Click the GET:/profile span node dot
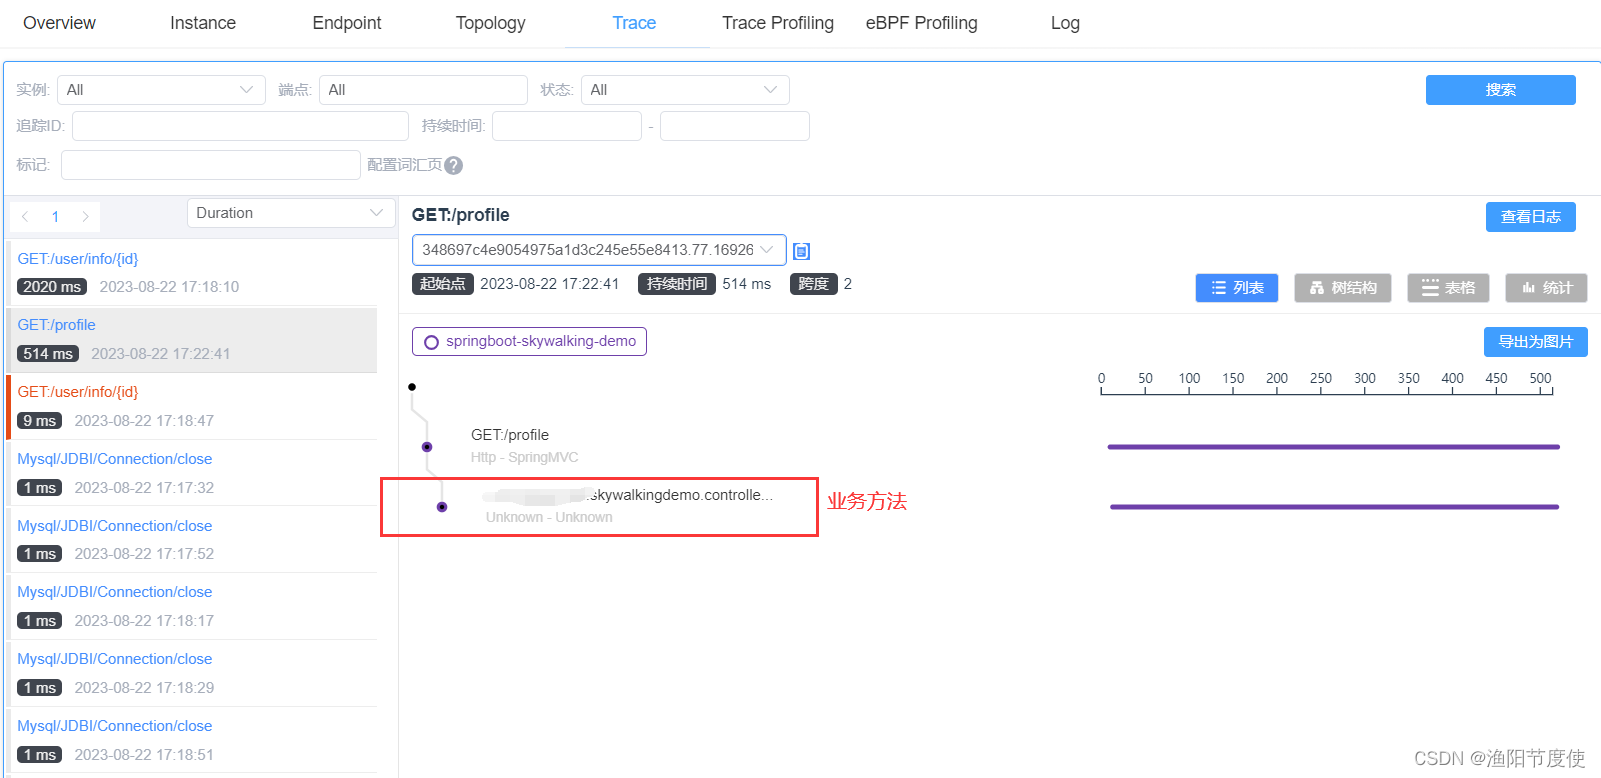The width and height of the screenshot is (1601, 778). tap(427, 447)
